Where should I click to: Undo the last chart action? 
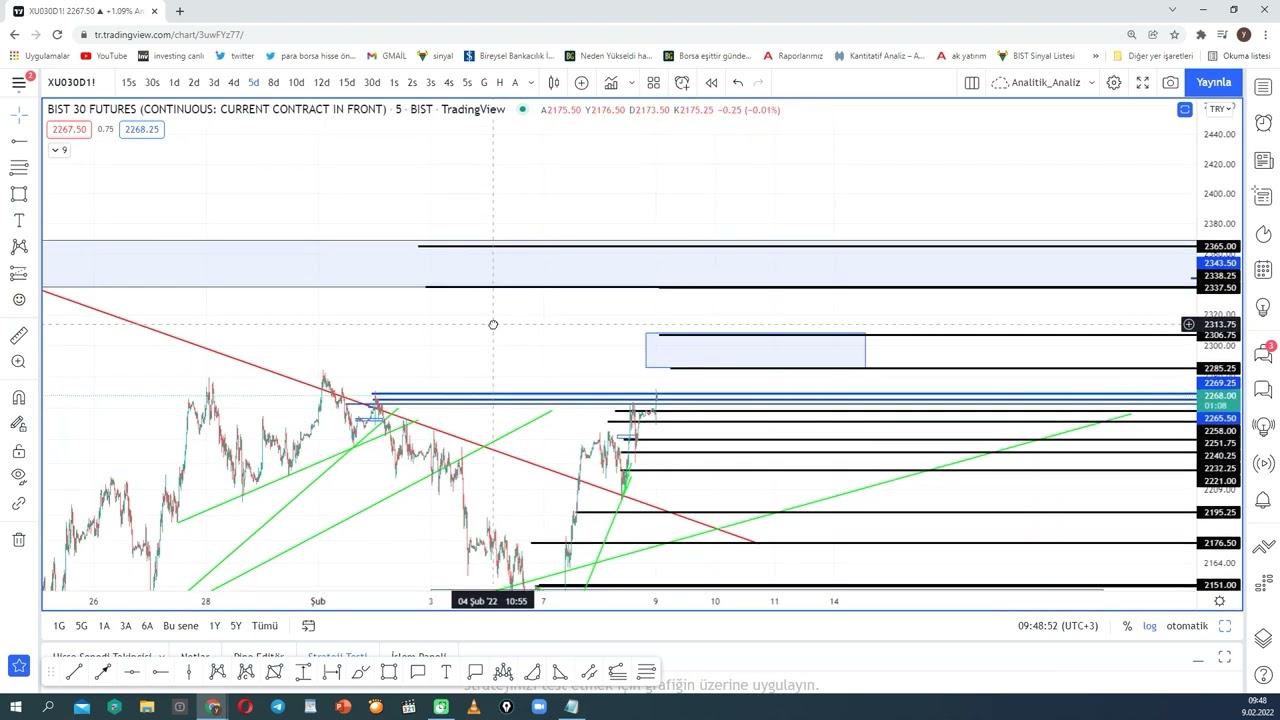738,82
